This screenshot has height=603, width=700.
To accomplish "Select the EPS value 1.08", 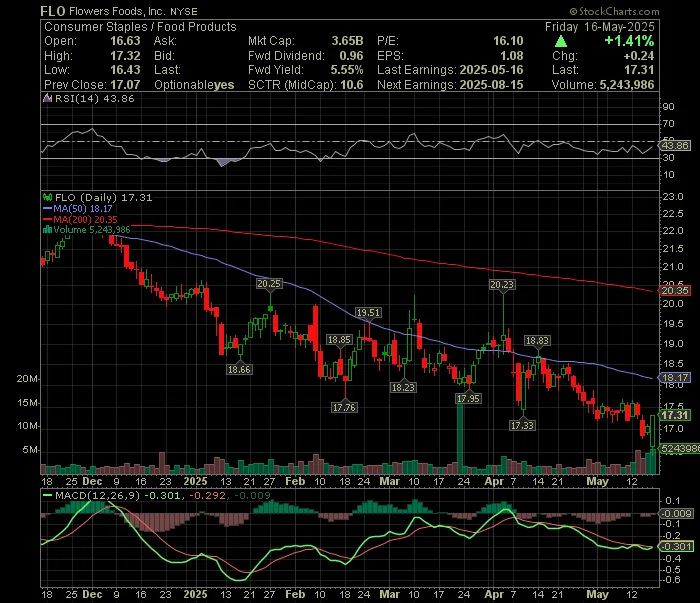I will click(512, 56).
